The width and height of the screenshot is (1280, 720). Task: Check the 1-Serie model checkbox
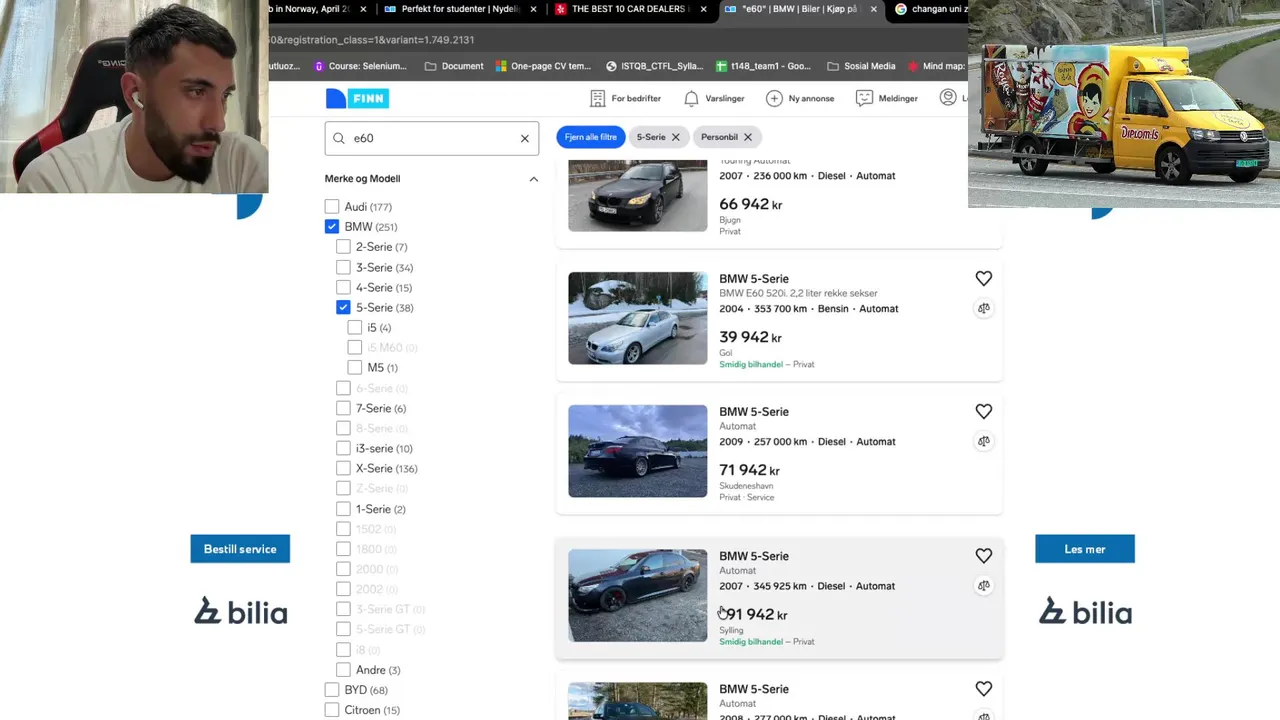(343, 508)
